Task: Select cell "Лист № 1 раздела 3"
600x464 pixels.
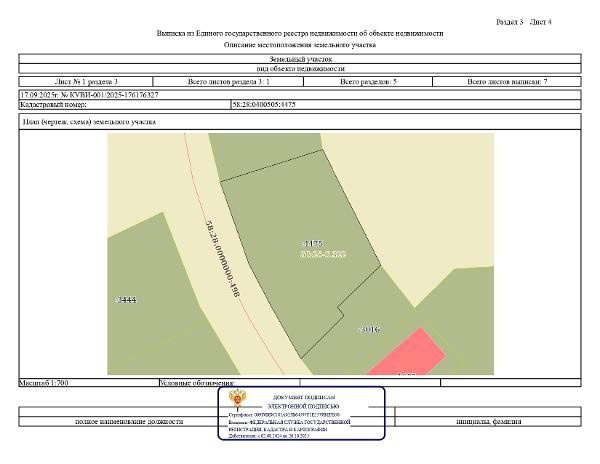Action: (86, 81)
